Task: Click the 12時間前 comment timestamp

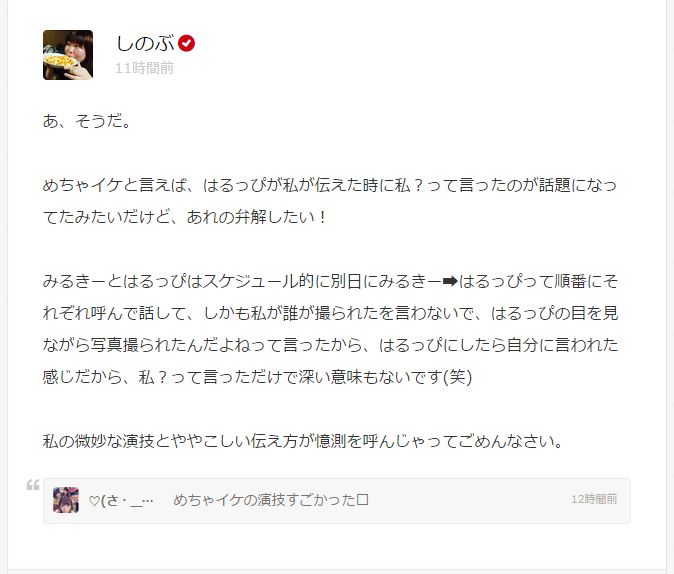Action: 594,499
